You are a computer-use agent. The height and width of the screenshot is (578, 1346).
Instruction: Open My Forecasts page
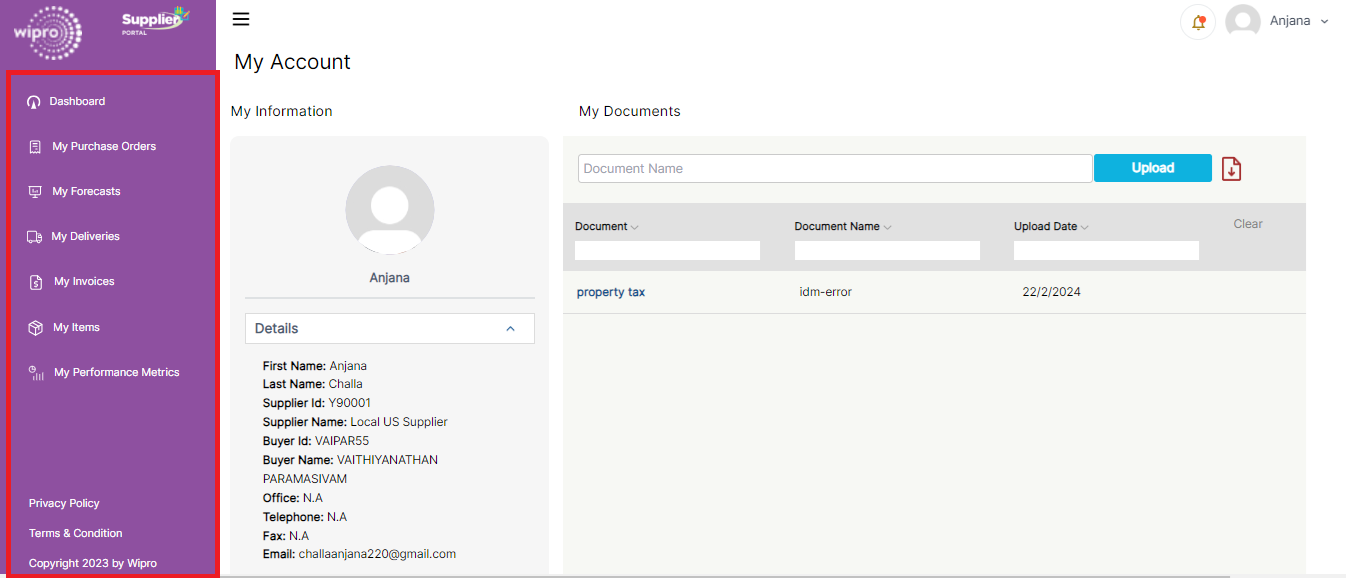[86, 191]
